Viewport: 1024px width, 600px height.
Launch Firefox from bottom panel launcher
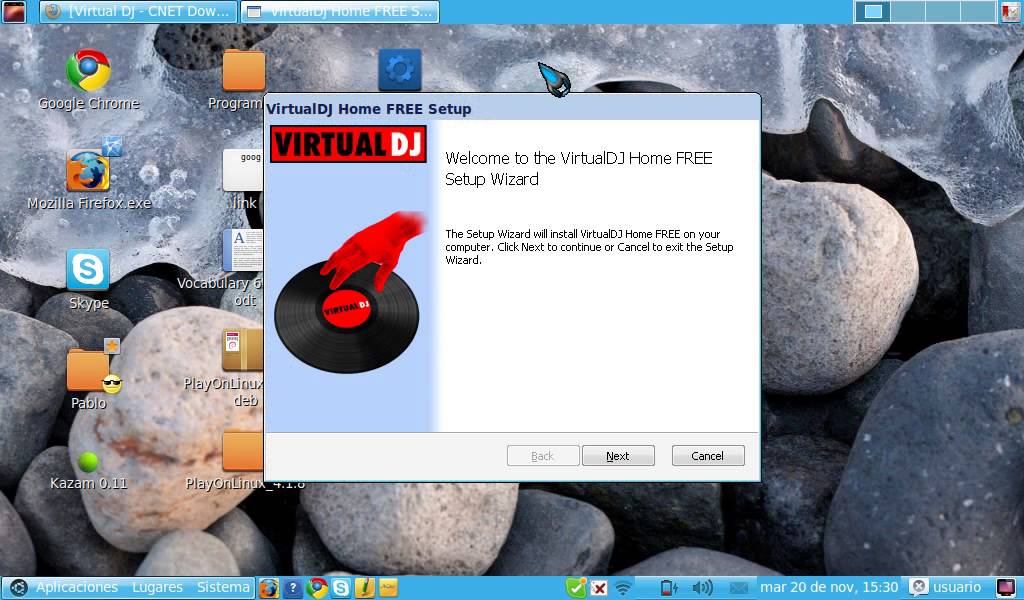tap(268, 588)
